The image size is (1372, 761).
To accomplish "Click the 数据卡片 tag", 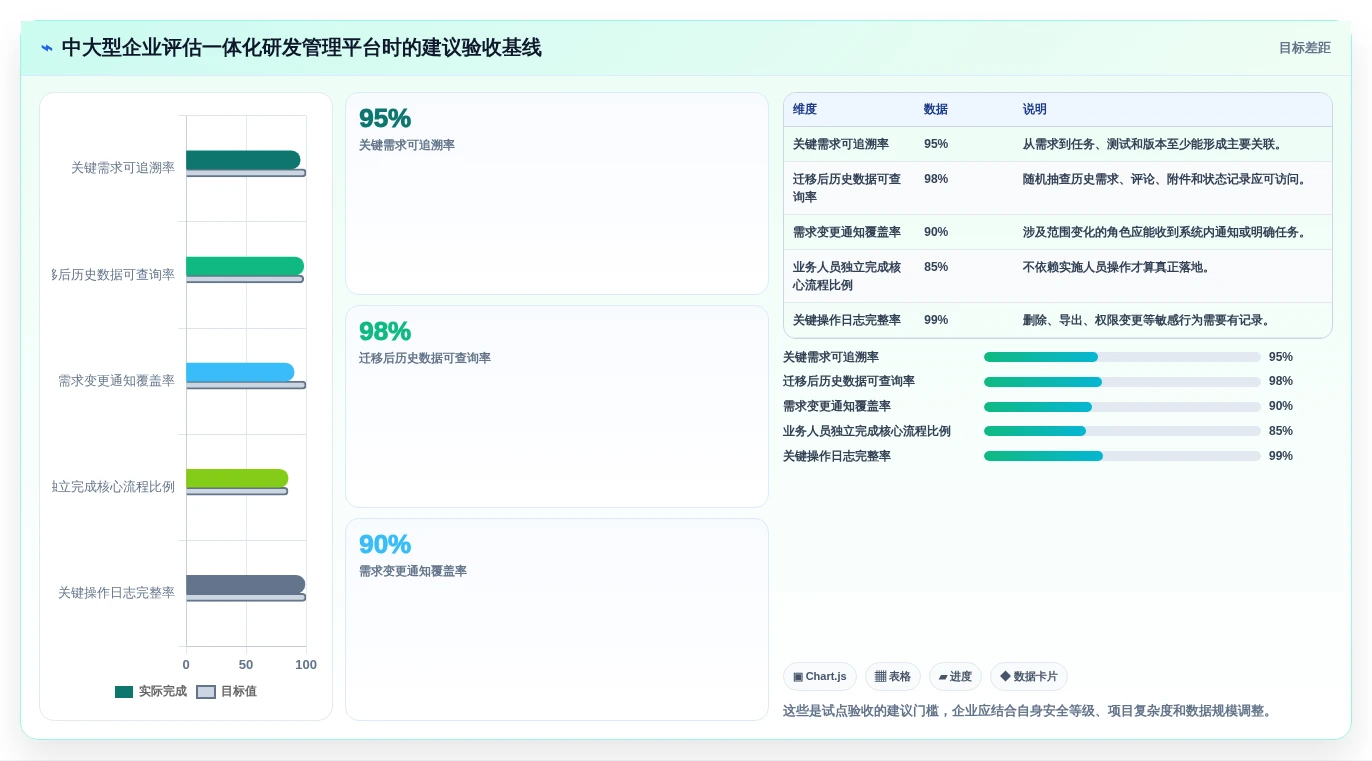I will point(1028,677).
